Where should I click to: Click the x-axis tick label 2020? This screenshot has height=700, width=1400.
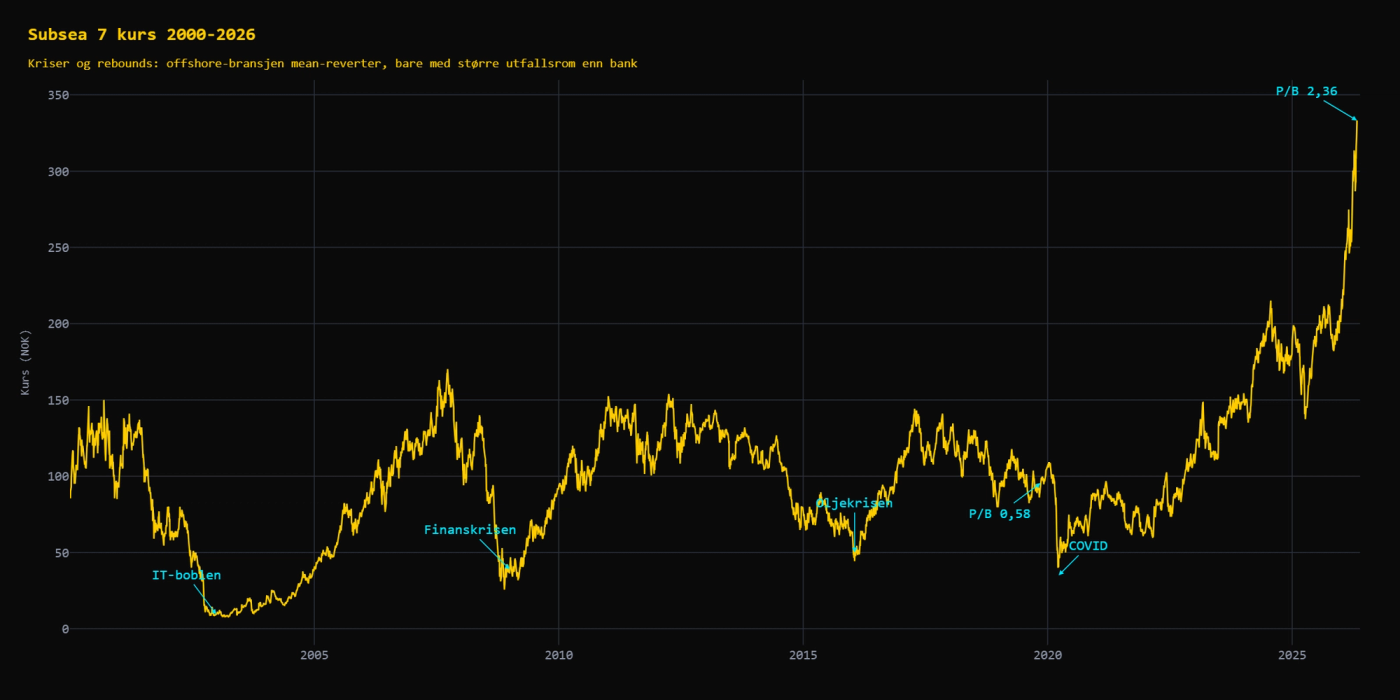1047,655
